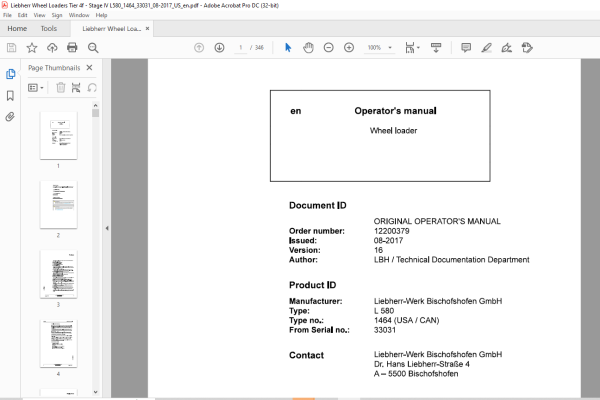Open the Help menu
Image resolution: width=600 pixels, height=400 pixels.
(101, 15)
